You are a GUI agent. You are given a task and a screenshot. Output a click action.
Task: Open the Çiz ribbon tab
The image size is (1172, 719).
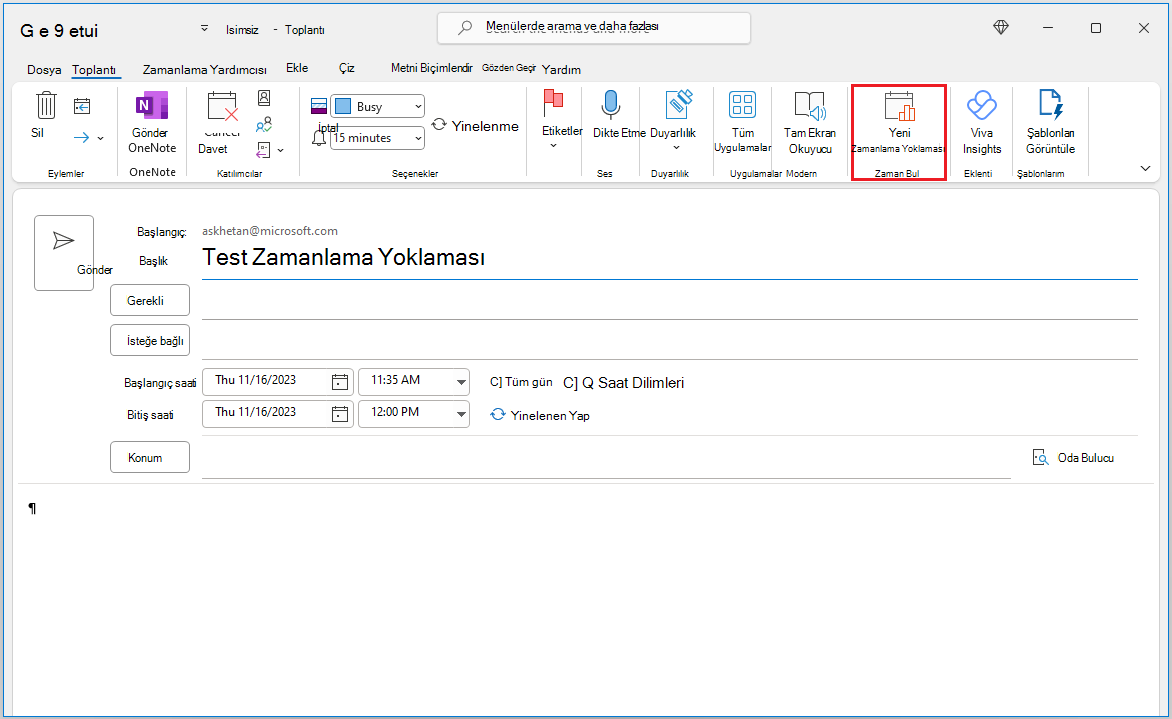[346, 68]
